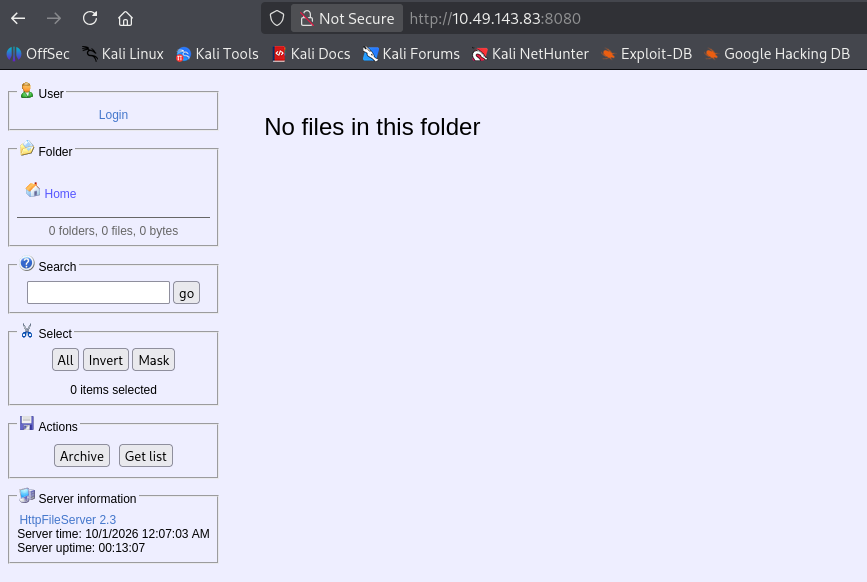
Task: Open the Kali Forums bookmark
Action: click(411, 54)
